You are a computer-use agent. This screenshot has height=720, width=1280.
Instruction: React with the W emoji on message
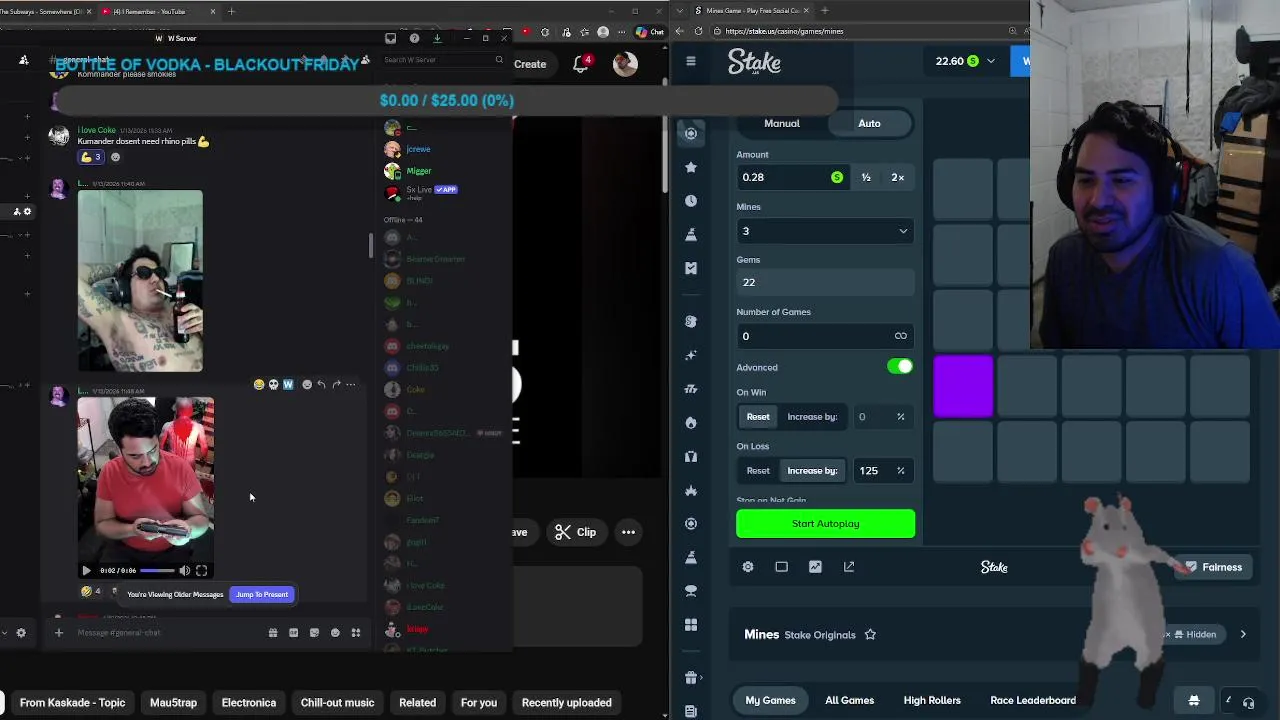click(288, 384)
